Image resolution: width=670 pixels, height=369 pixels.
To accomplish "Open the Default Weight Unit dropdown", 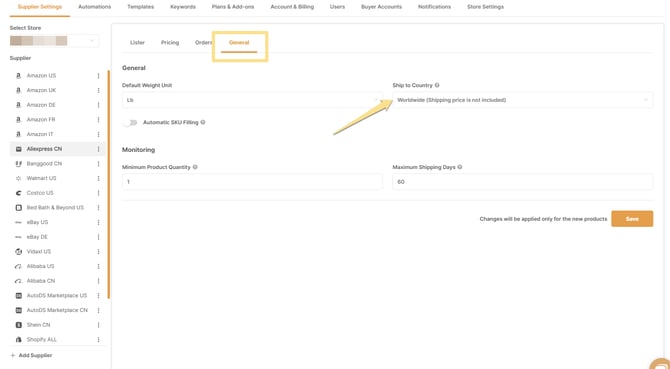I will (x=252, y=100).
